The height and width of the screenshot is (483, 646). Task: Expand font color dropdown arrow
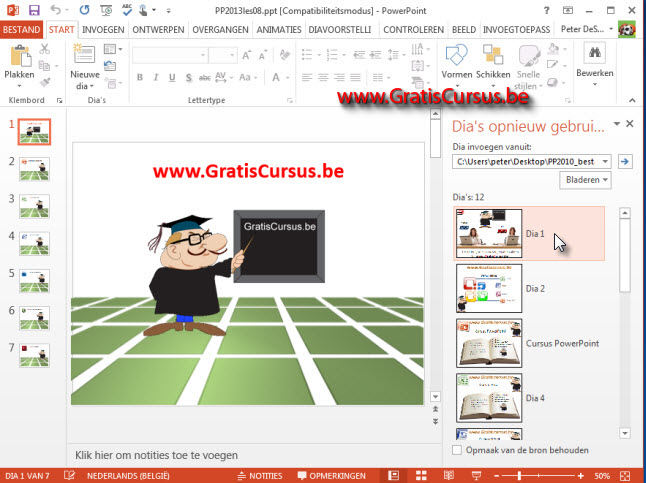287,77
